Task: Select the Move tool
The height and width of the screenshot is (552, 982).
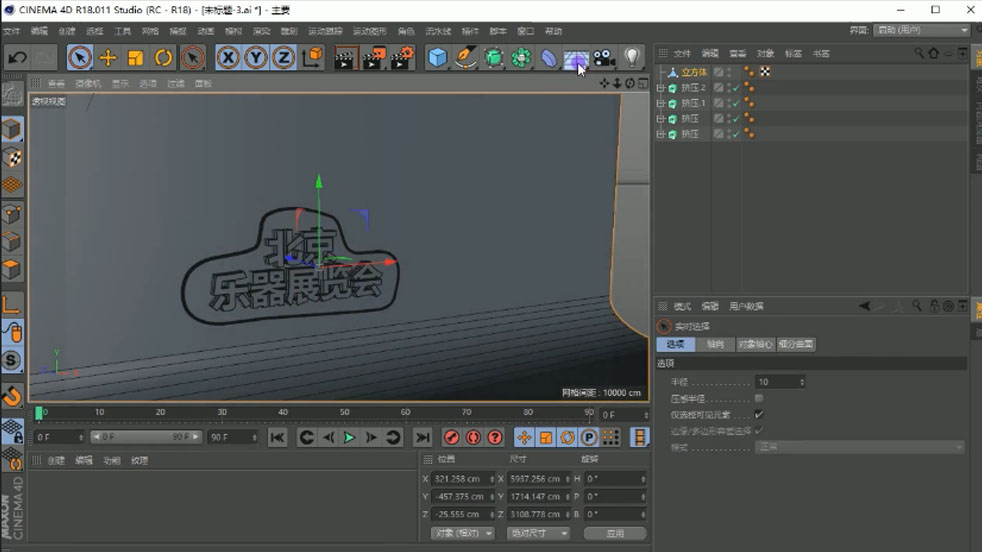Action: (x=108, y=58)
